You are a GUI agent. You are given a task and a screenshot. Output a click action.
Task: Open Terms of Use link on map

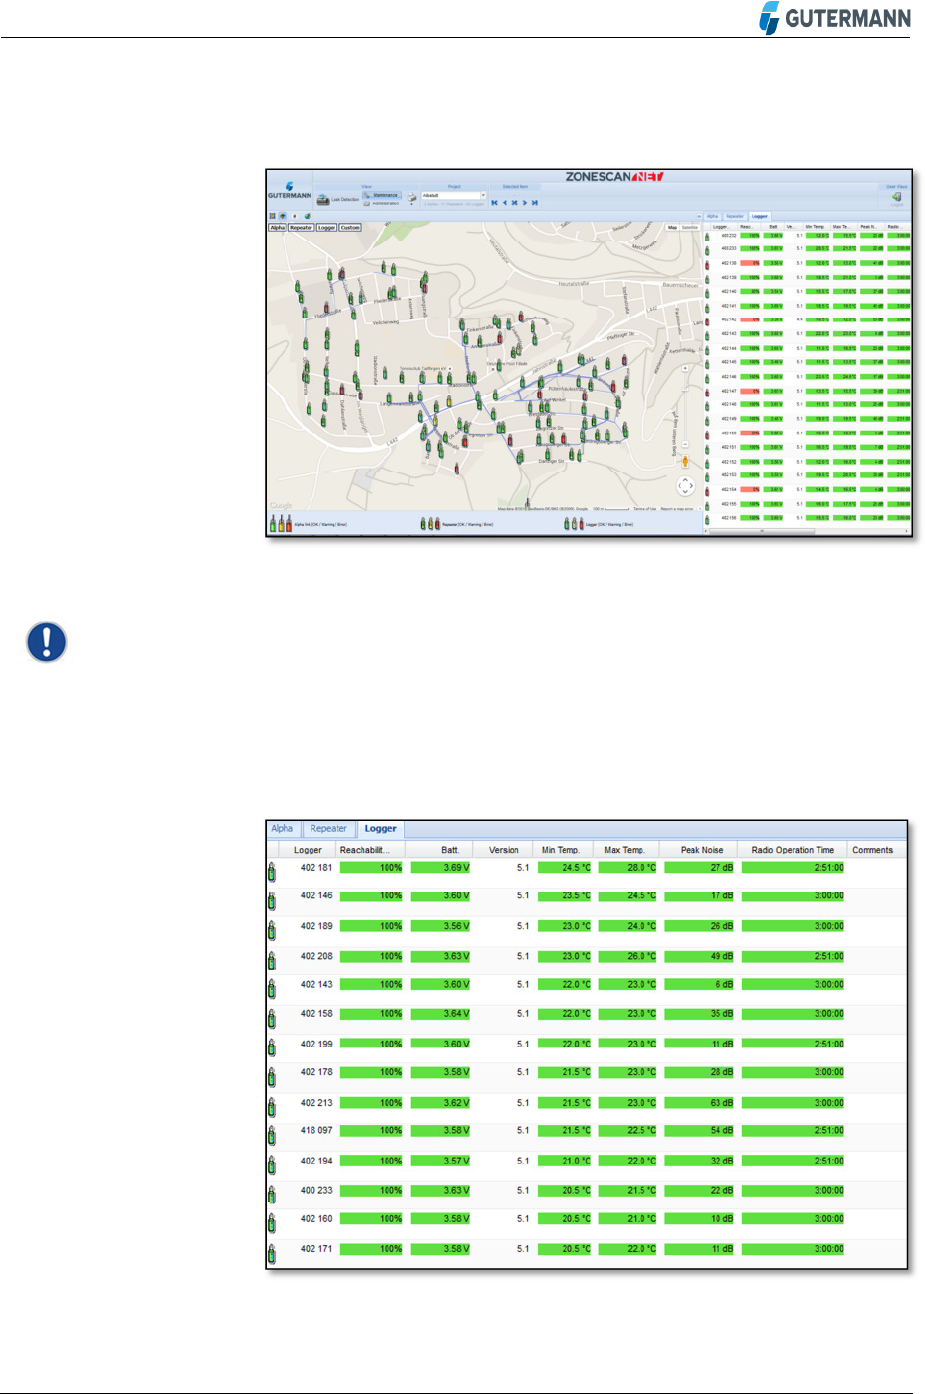[644, 509]
